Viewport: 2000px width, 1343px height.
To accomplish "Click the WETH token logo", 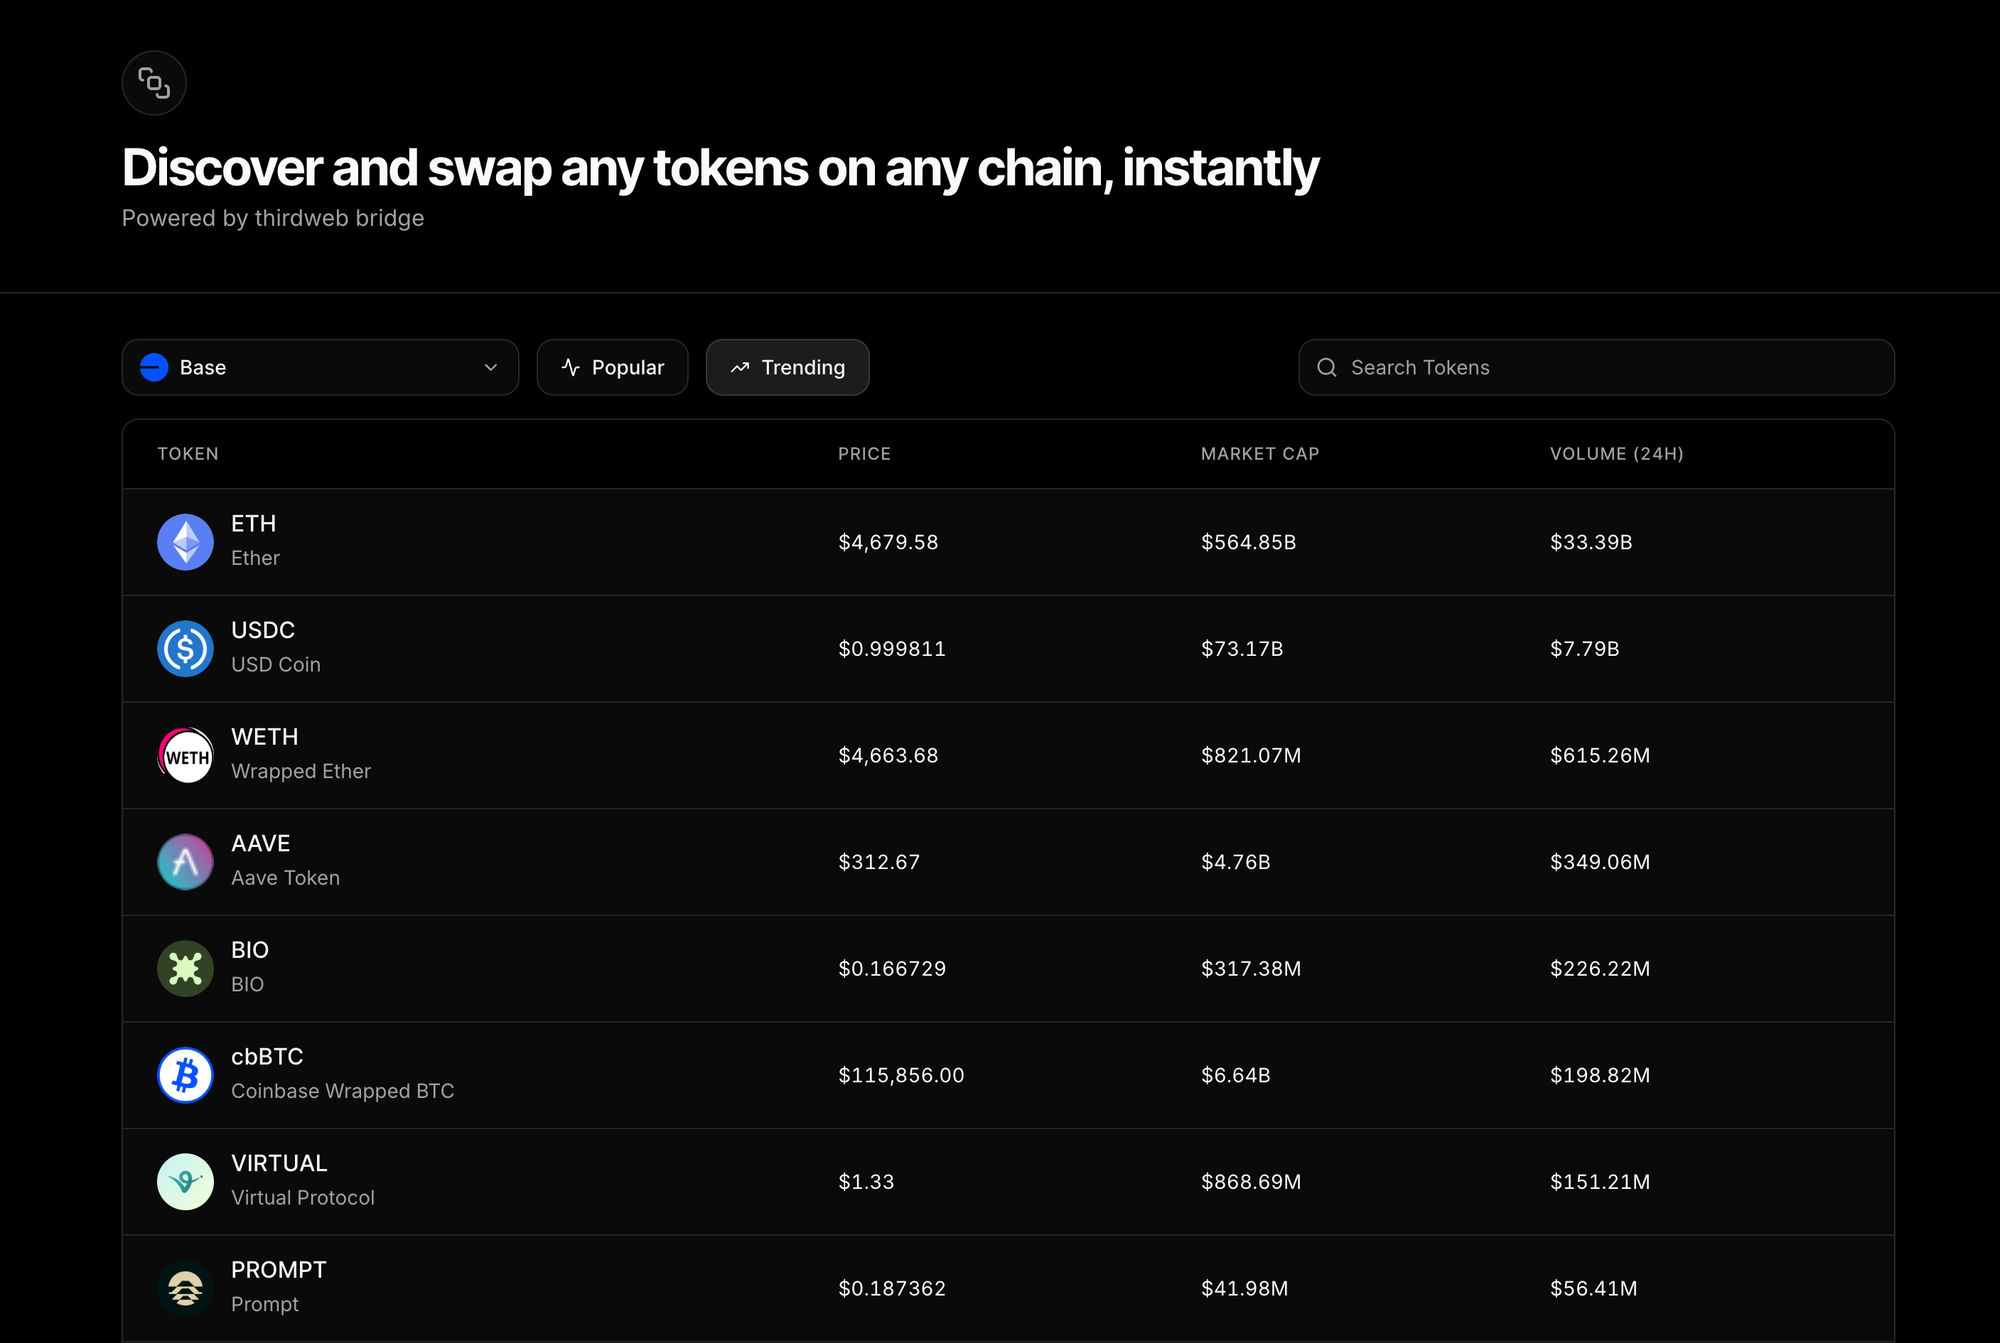I will tap(185, 755).
